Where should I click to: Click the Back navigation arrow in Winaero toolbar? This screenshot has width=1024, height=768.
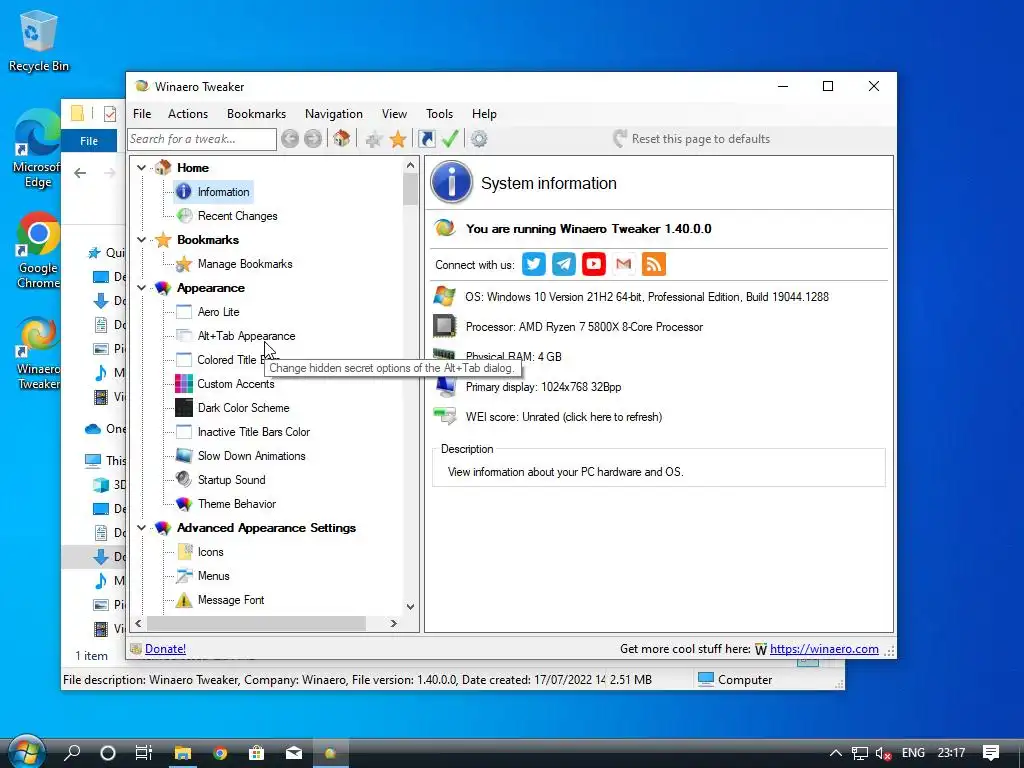(x=290, y=138)
